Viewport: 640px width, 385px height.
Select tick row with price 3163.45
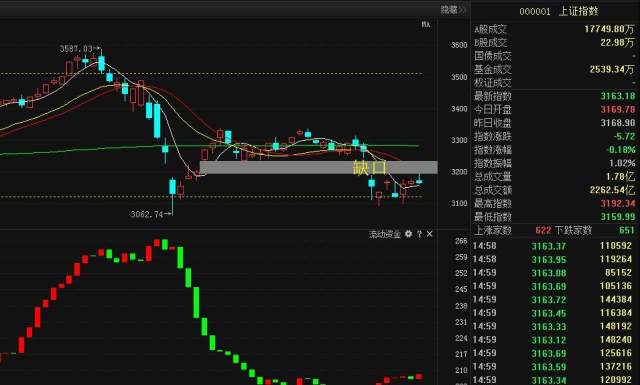pos(553,313)
